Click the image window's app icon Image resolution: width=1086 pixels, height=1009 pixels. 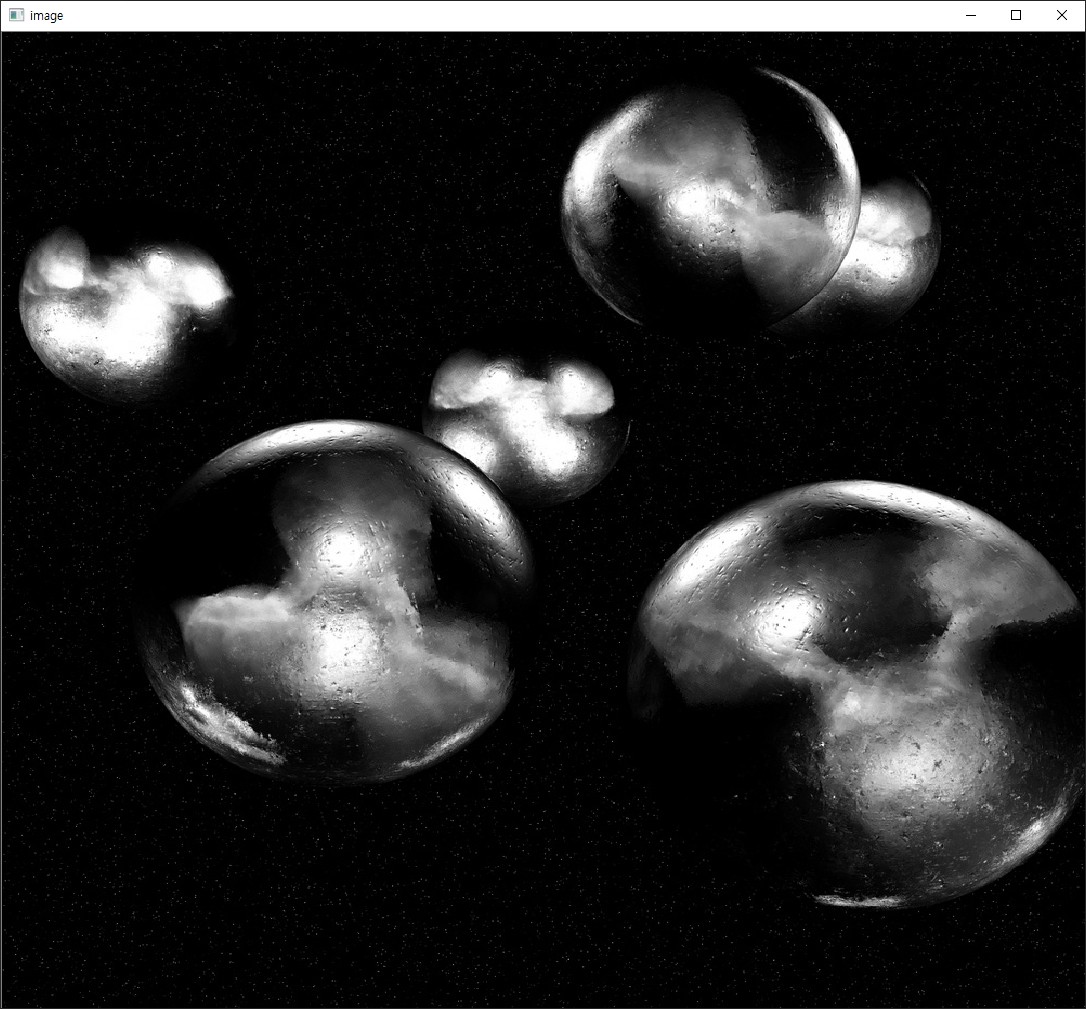point(17,15)
